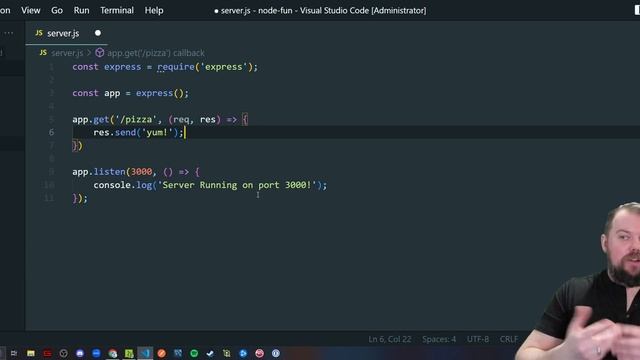Image resolution: width=640 pixels, height=360 pixels.
Task: Open the OBS icon on taskbar
Action: pos(63,353)
